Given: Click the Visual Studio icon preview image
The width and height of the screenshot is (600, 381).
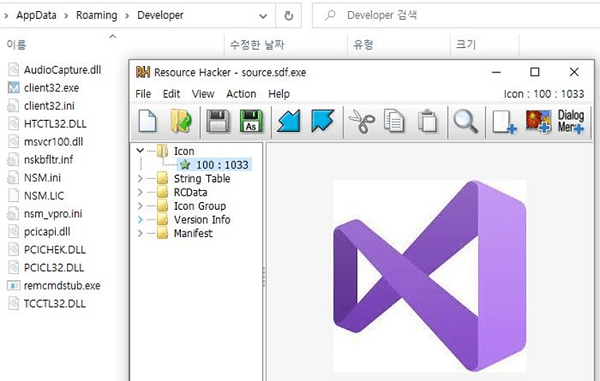Looking at the screenshot, I should [430, 276].
